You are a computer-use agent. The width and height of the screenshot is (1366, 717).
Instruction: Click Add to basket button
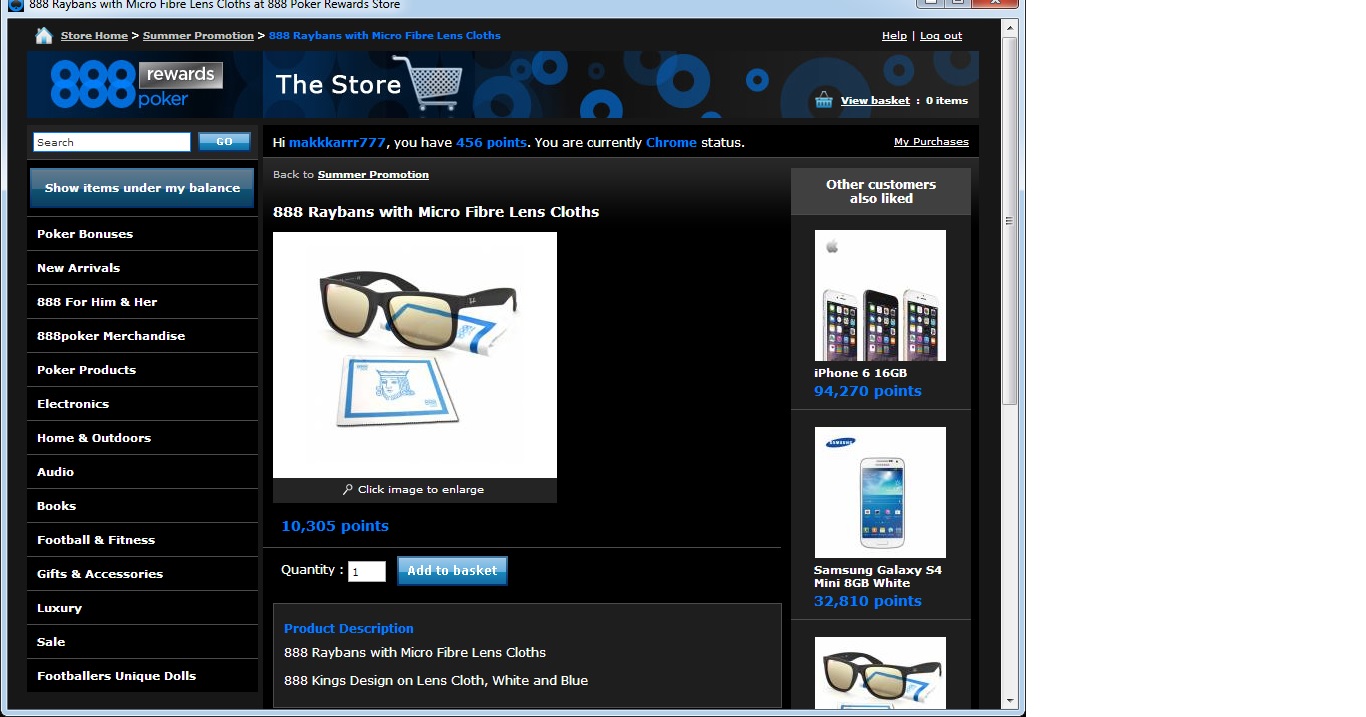[x=452, y=571]
